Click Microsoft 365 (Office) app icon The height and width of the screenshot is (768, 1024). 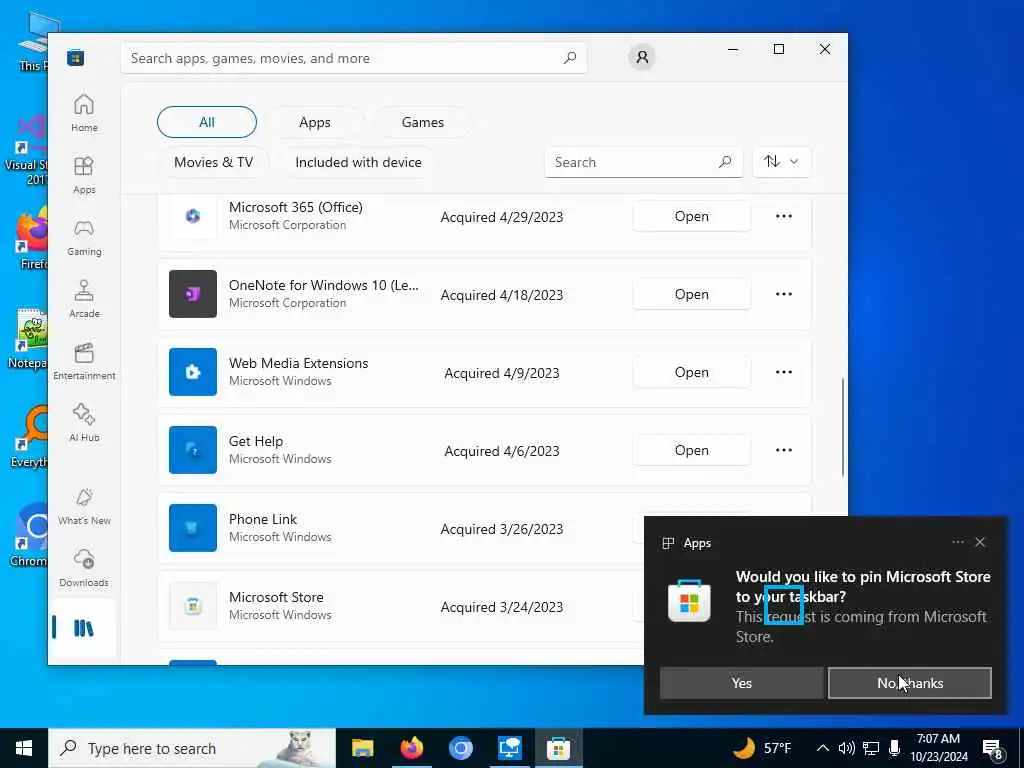pos(193,216)
